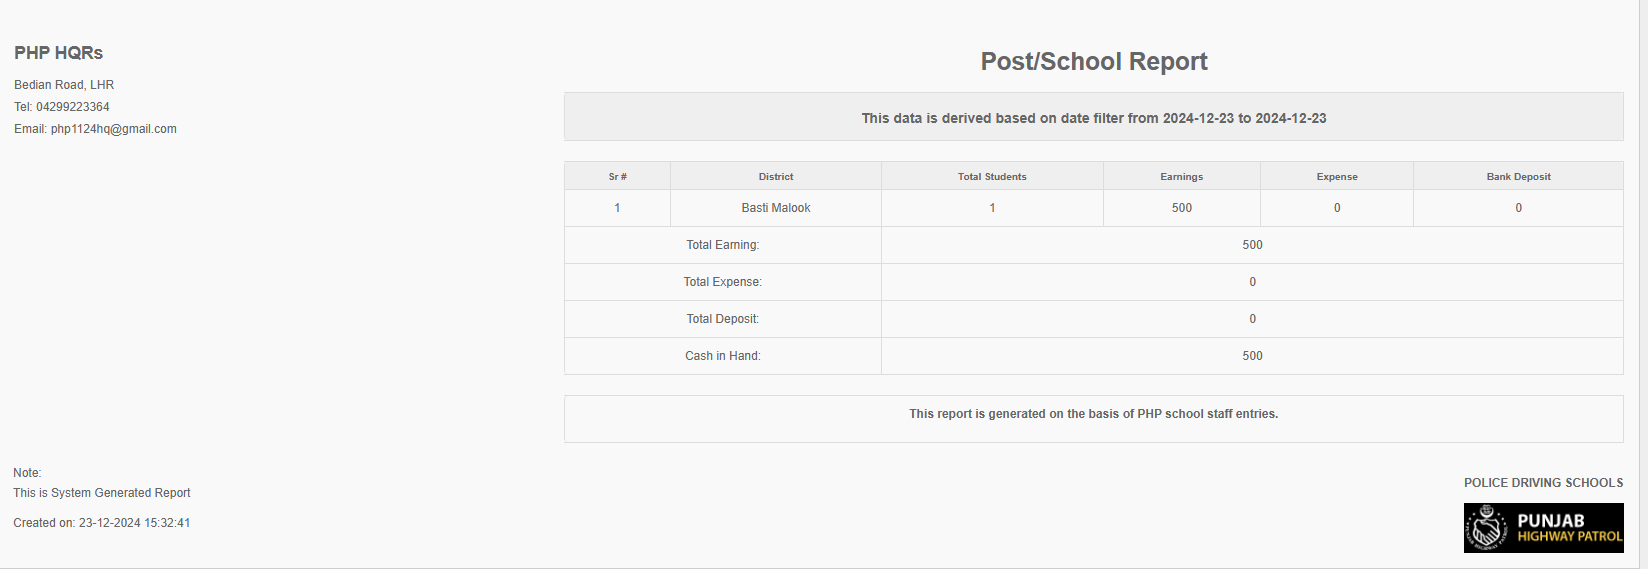Click the Total Expense row label

pos(723,282)
